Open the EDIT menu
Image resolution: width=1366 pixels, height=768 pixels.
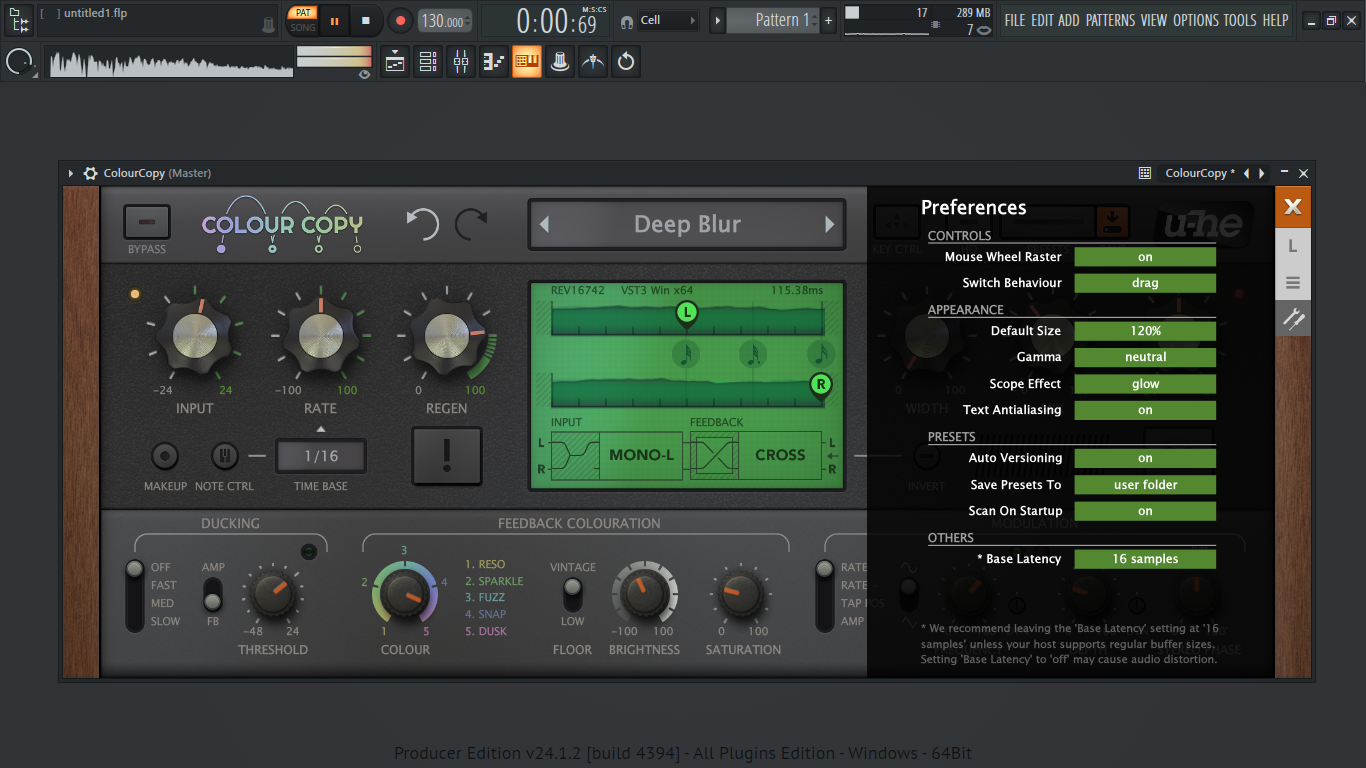pyautogui.click(x=1043, y=20)
